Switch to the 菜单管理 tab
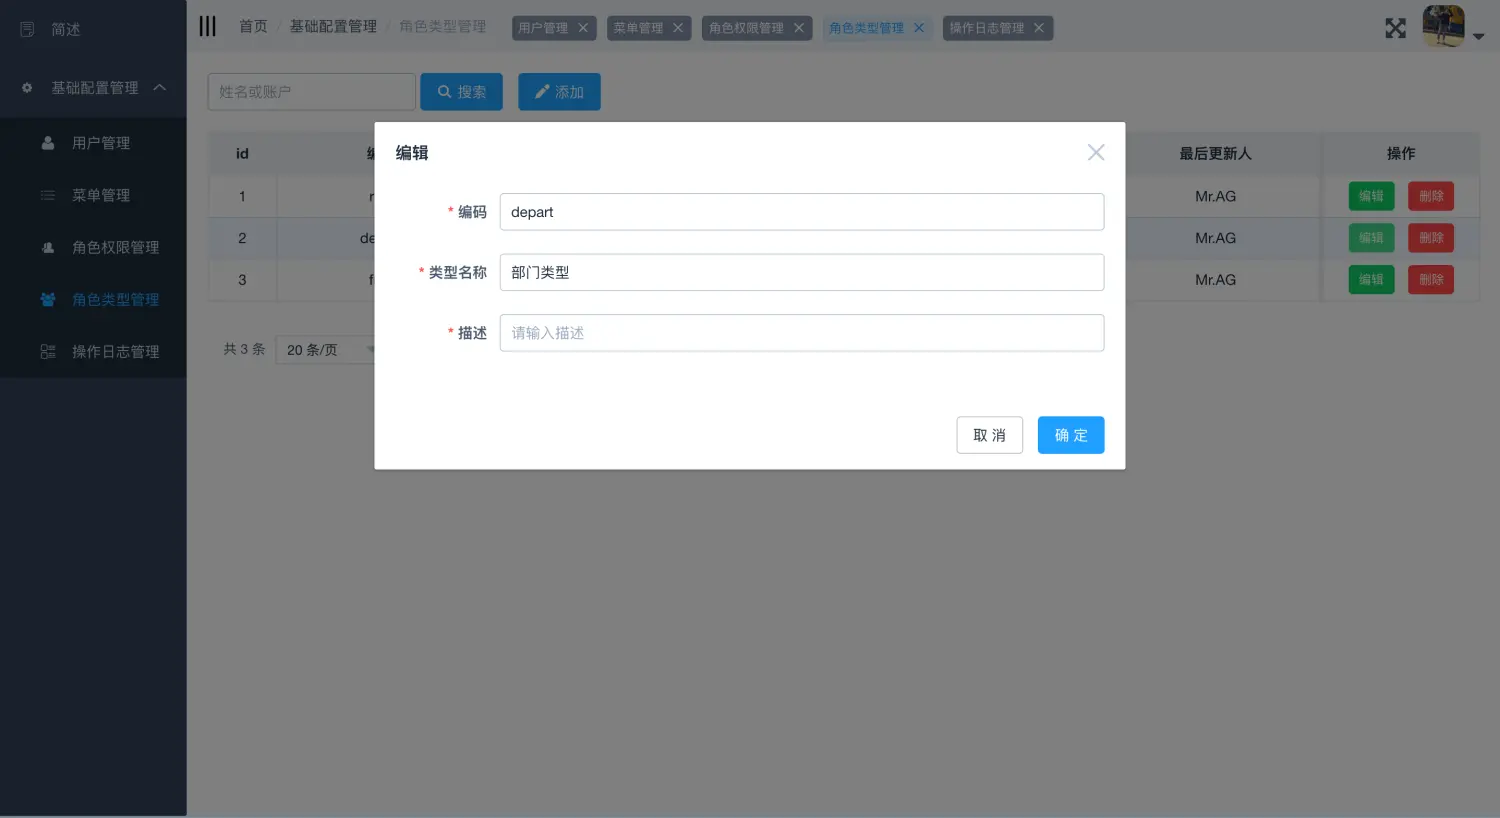Image resolution: width=1500 pixels, height=818 pixels. point(638,28)
